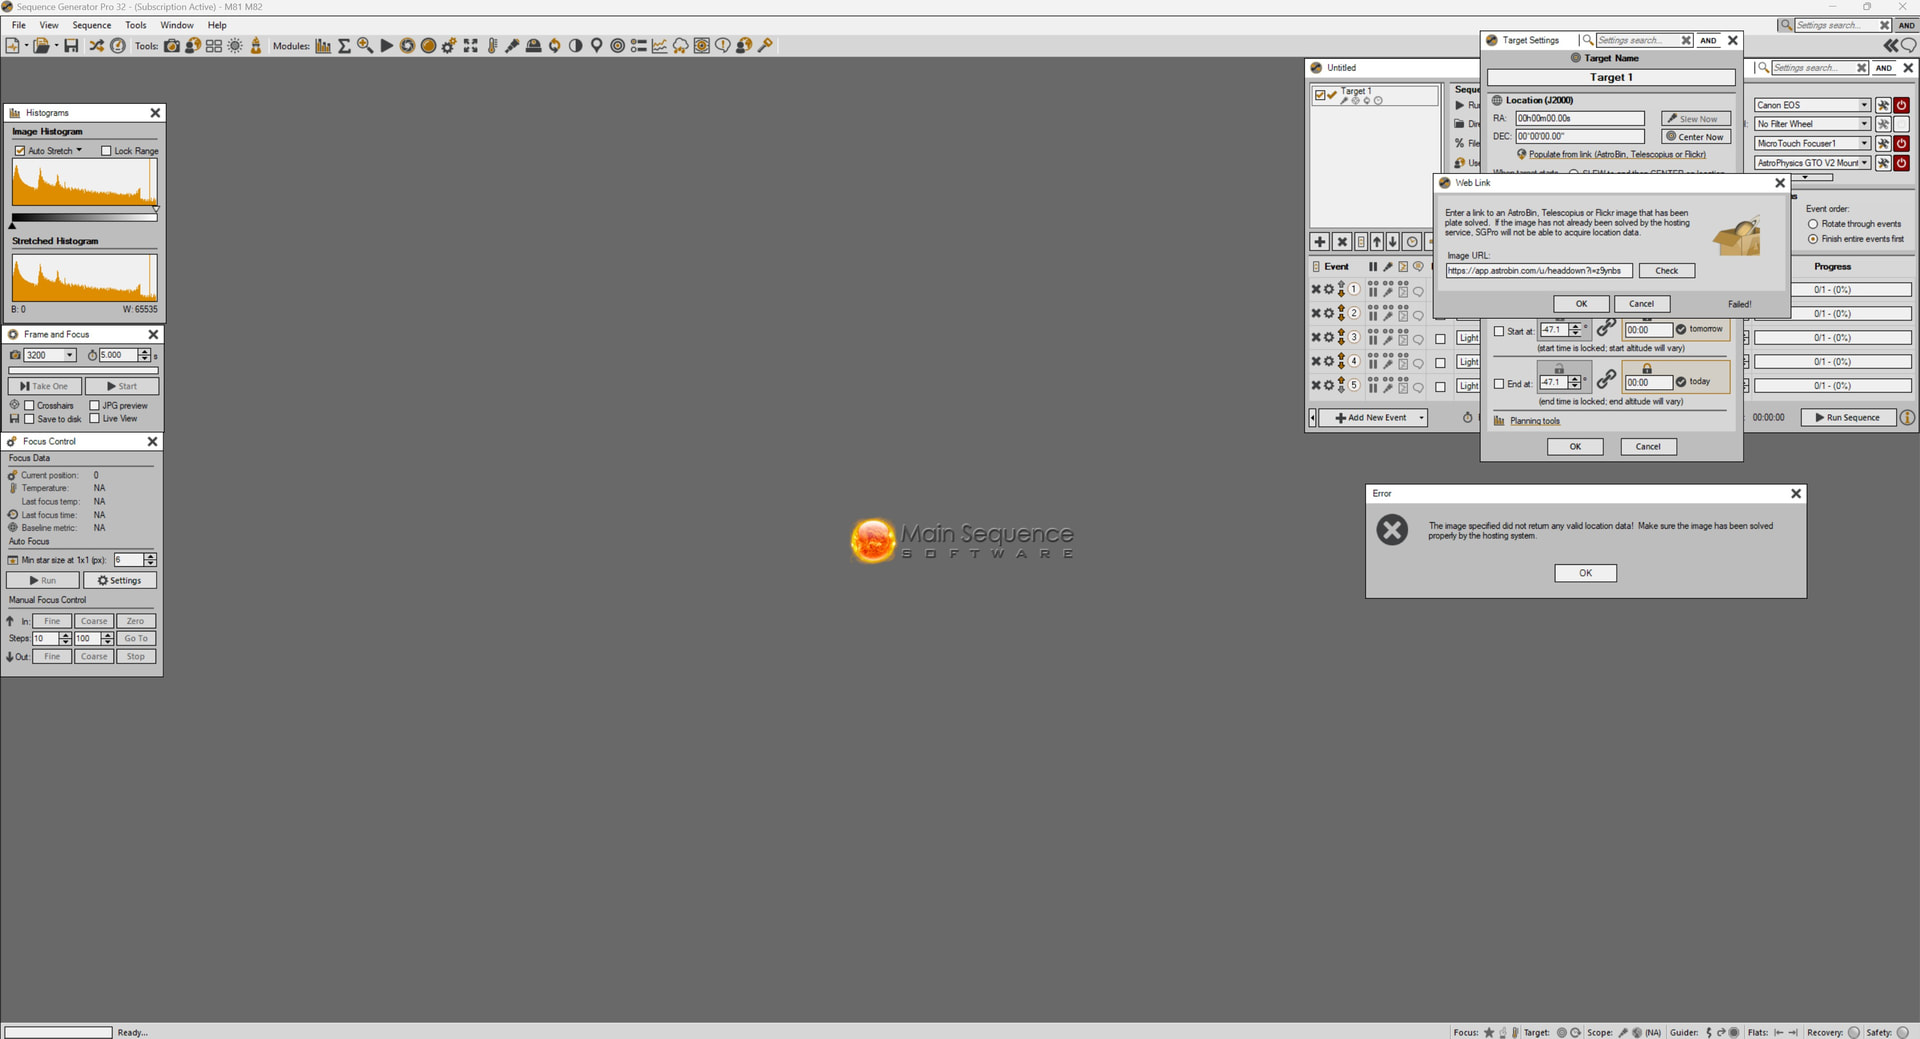1920x1039 pixels.
Task: Open the histogram module bar chart icon
Action: pyautogui.click(x=323, y=46)
